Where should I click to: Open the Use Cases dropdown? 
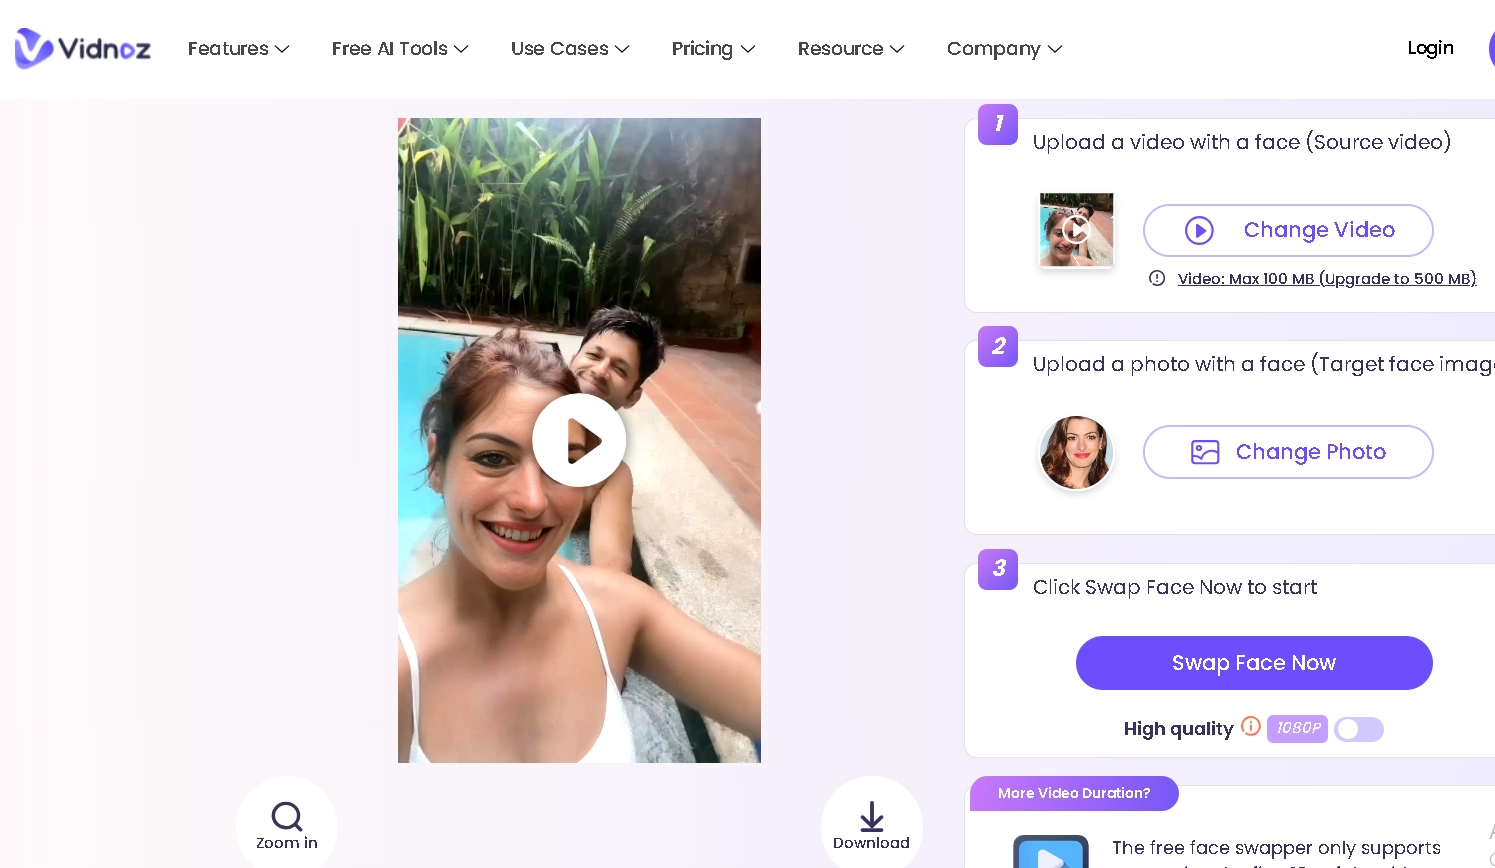[x=570, y=48]
